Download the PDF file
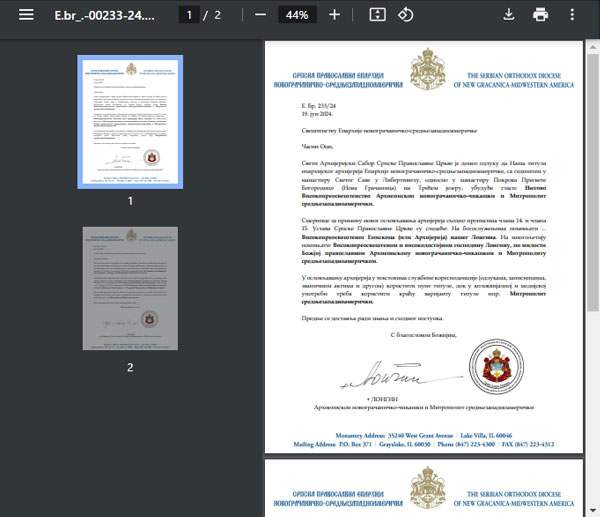The width and height of the screenshot is (600, 517). point(508,15)
